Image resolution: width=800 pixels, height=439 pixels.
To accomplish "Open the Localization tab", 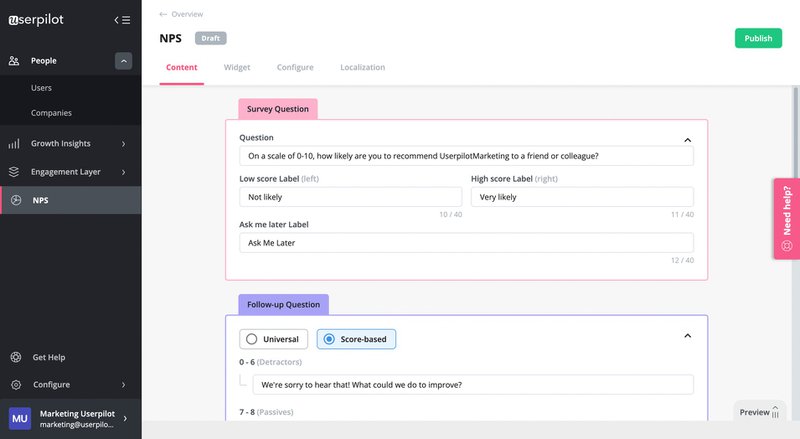I will point(362,67).
